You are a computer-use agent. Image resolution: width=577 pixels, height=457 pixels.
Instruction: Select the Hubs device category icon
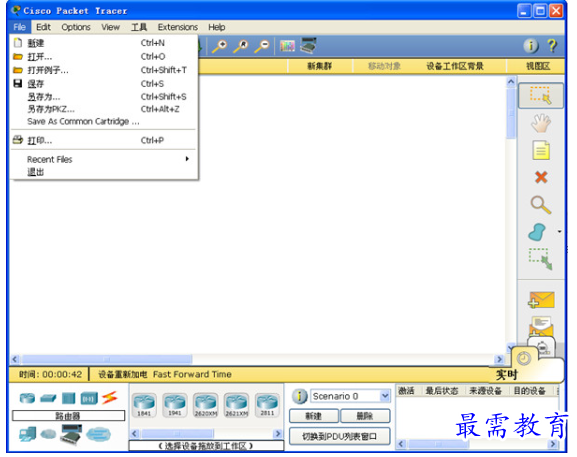pyautogui.click(x=68, y=398)
